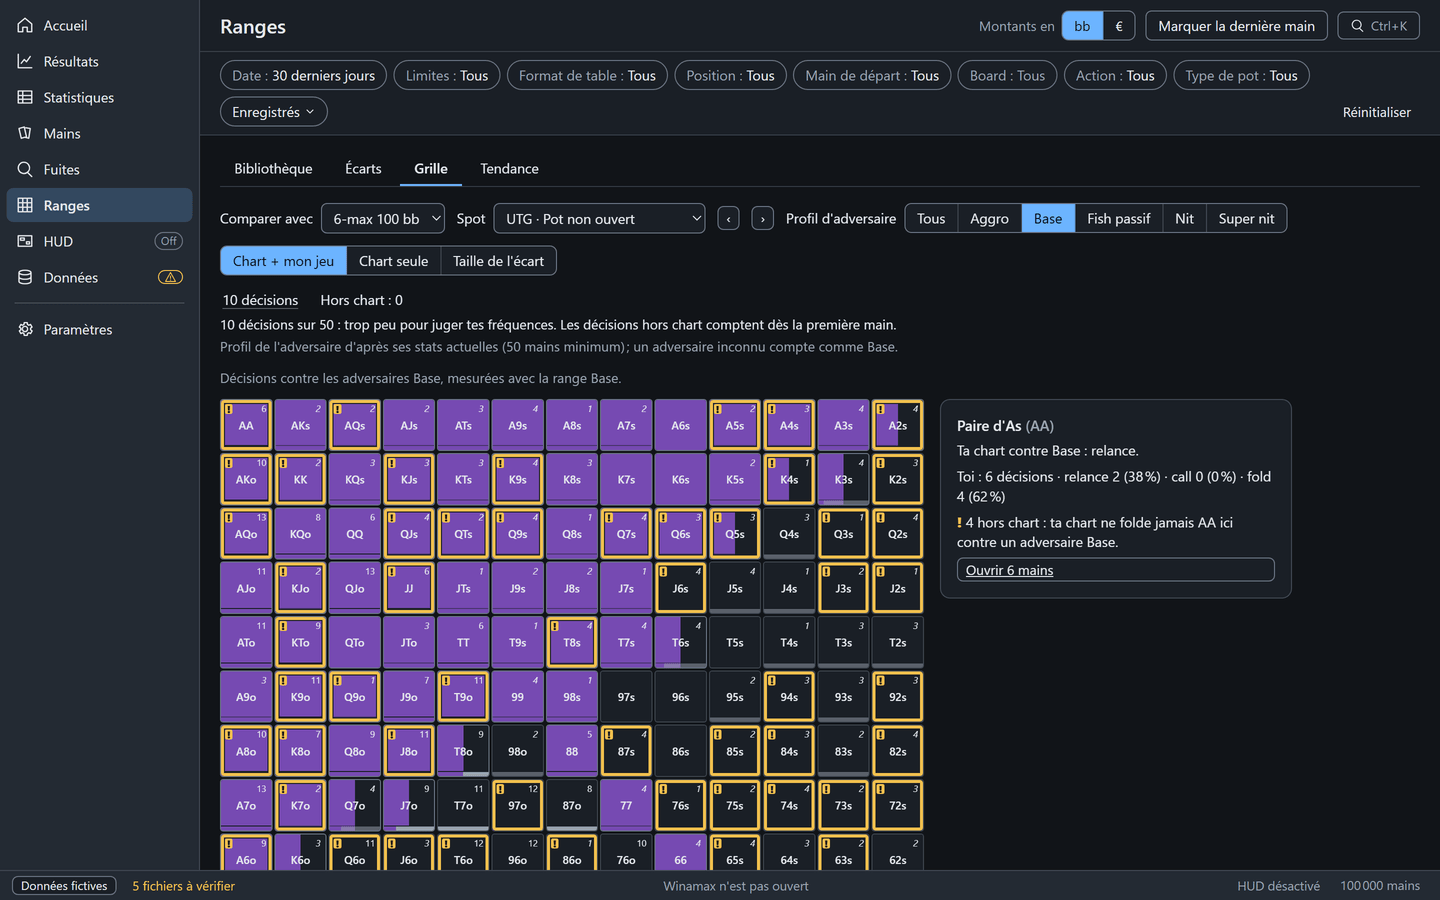This screenshot has height=900, width=1440.
Task: Select the T8s cell in grid
Action: point(572,642)
